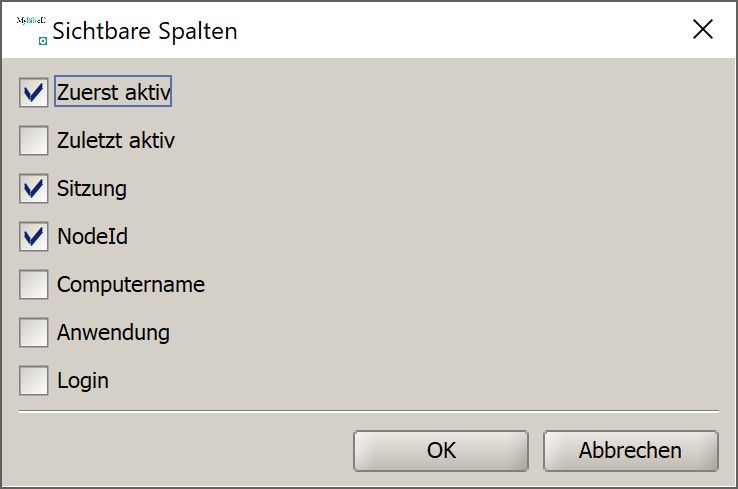Close the Sichtbare Spalten dialog with X

(703, 29)
